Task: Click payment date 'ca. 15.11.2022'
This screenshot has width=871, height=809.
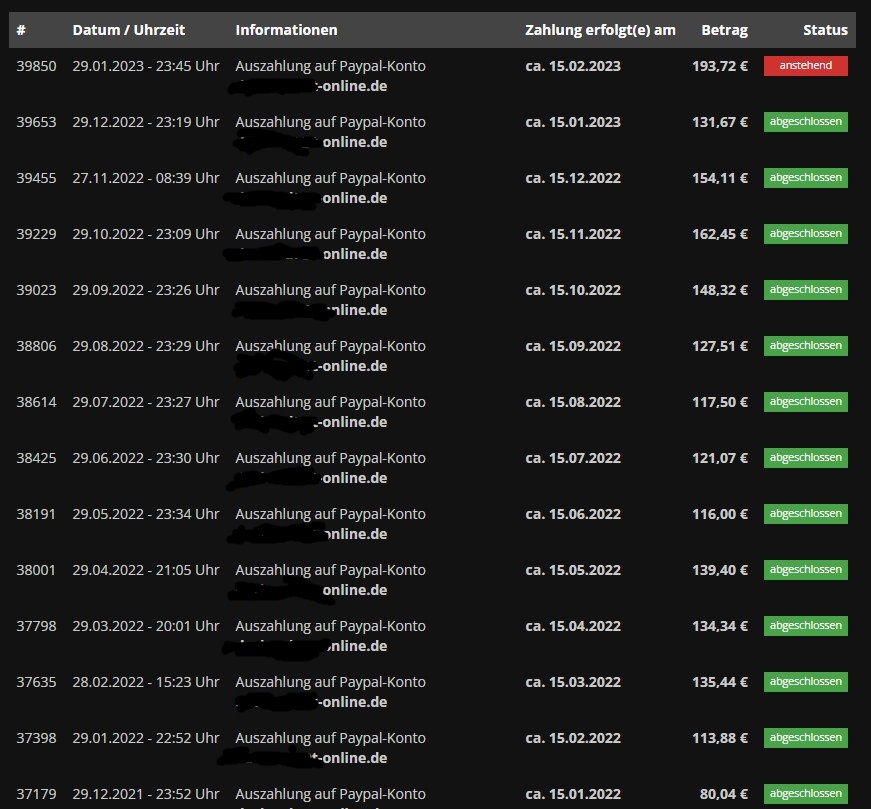Action: tap(573, 234)
